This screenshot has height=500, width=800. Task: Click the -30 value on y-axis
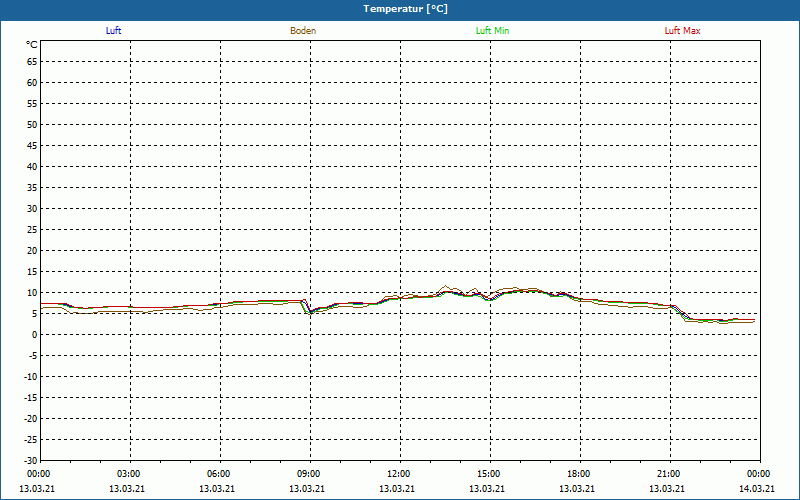(x=31, y=459)
